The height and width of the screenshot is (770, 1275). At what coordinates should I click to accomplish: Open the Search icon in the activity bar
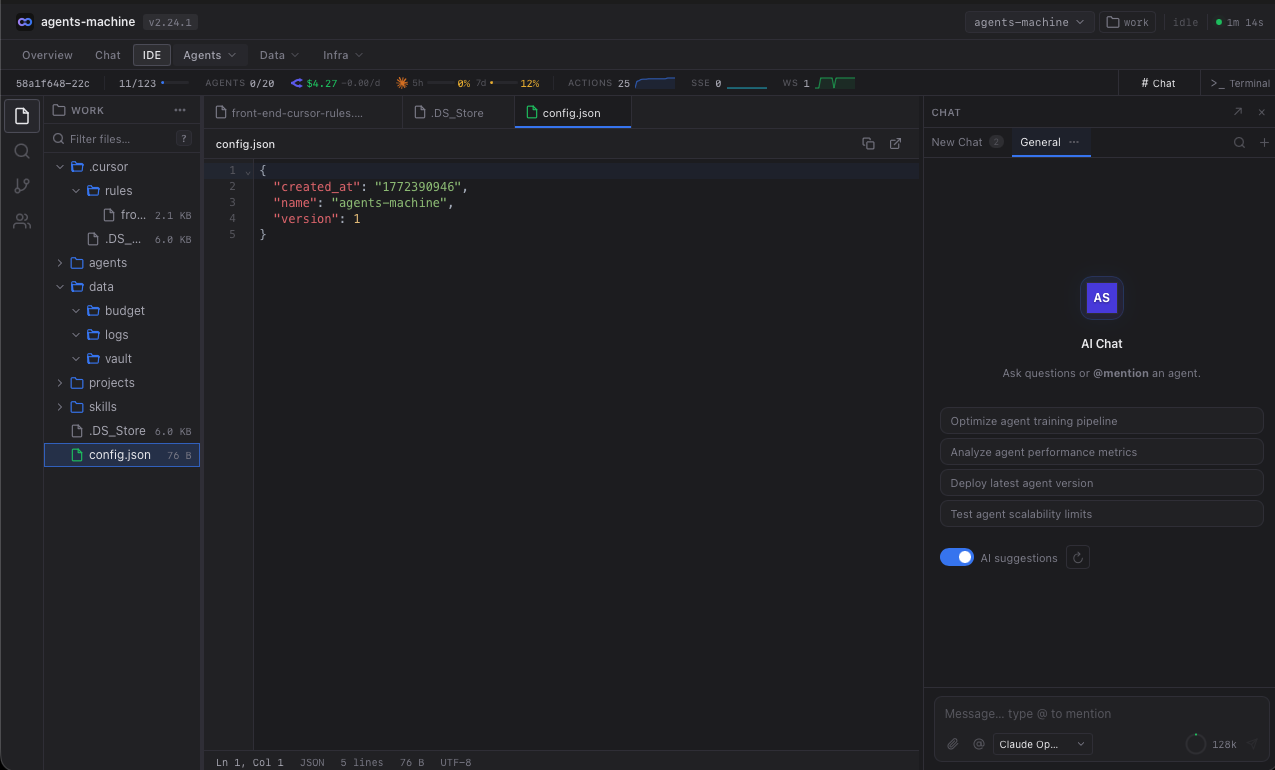click(22, 151)
